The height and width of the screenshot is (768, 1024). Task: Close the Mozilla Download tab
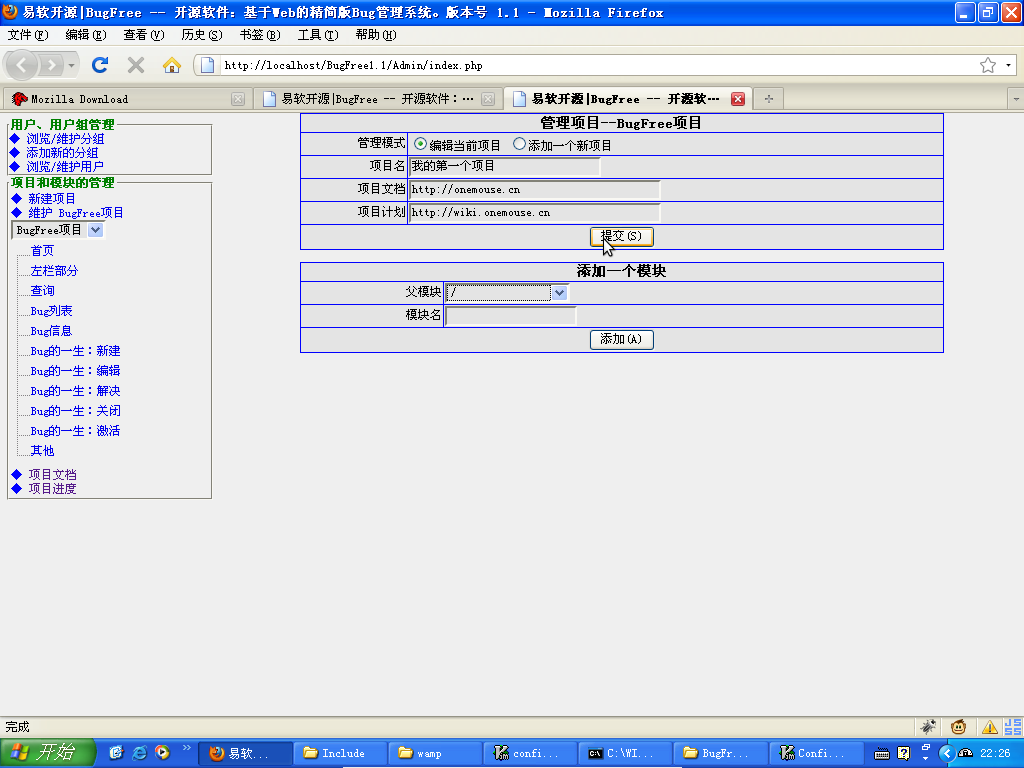click(x=238, y=99)
